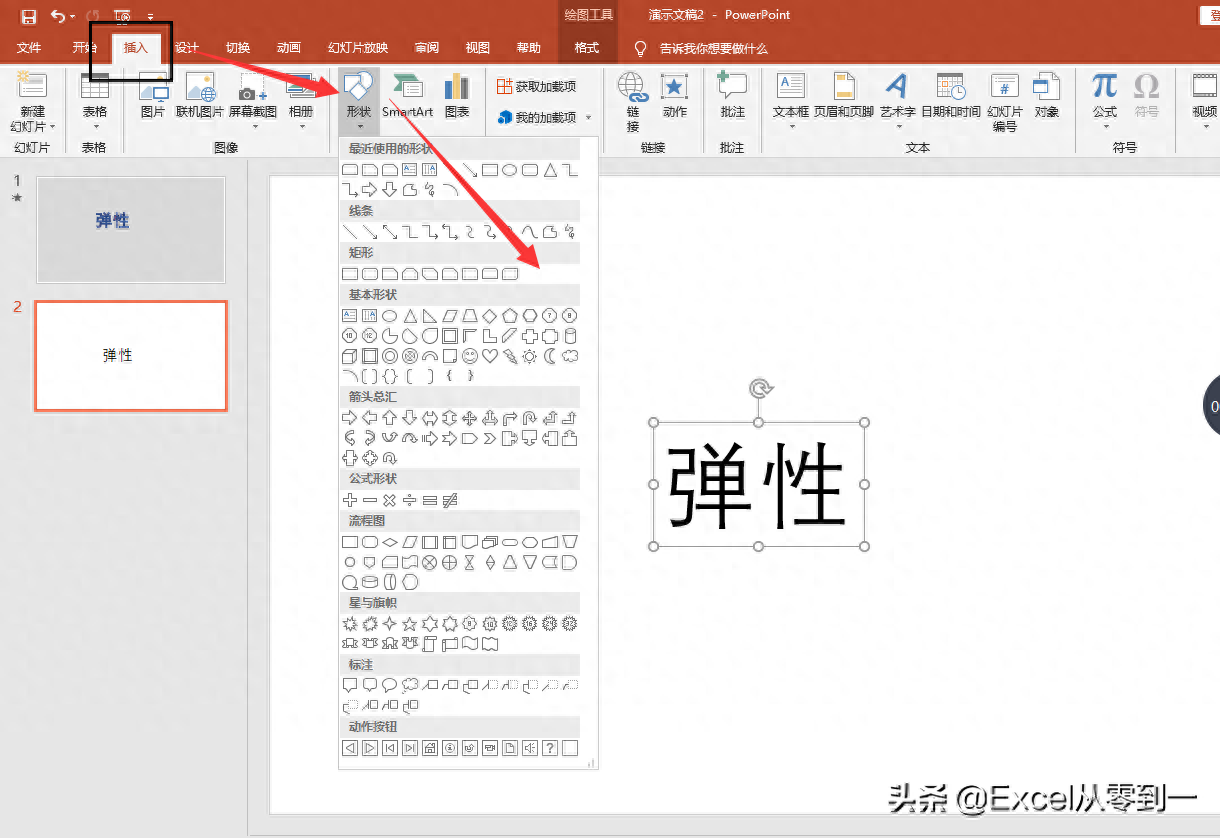This screenshot has height=838, width=1220.
Task: Click the SmartArt icon in ribbon
Action: point(407,95)
